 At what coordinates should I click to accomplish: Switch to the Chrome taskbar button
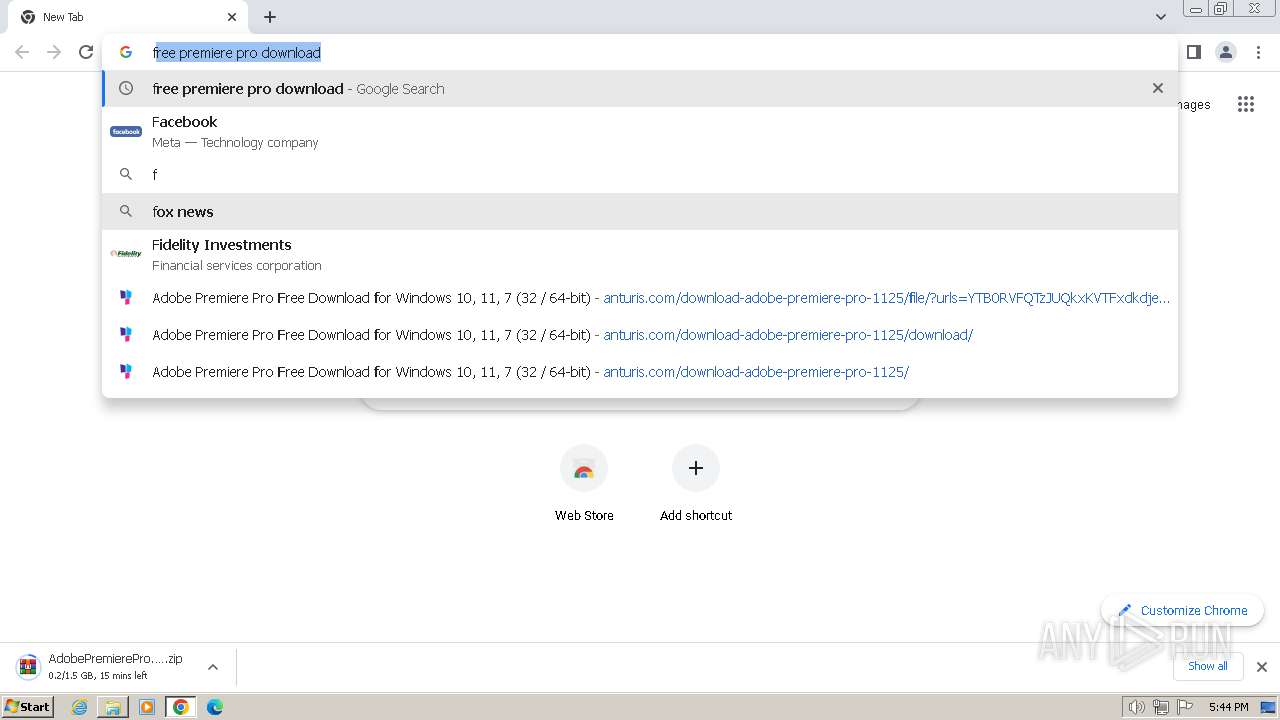(x=181, y=707)
